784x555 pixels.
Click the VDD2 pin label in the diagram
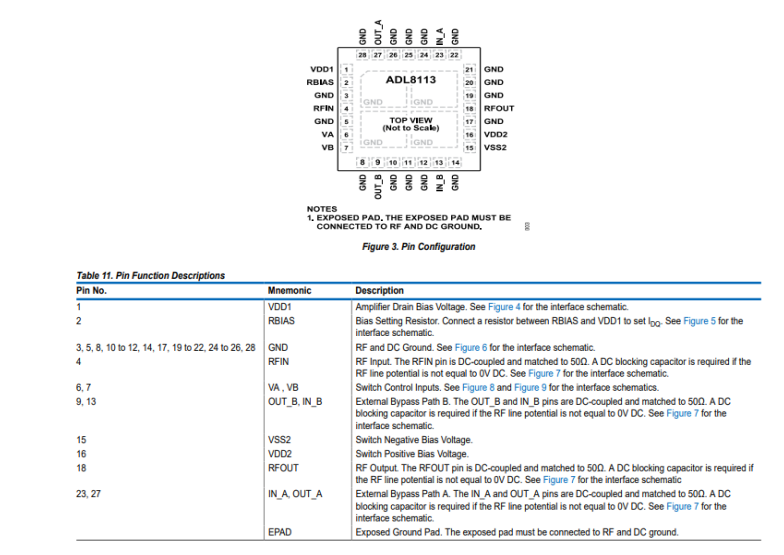[x=496, y=134]
